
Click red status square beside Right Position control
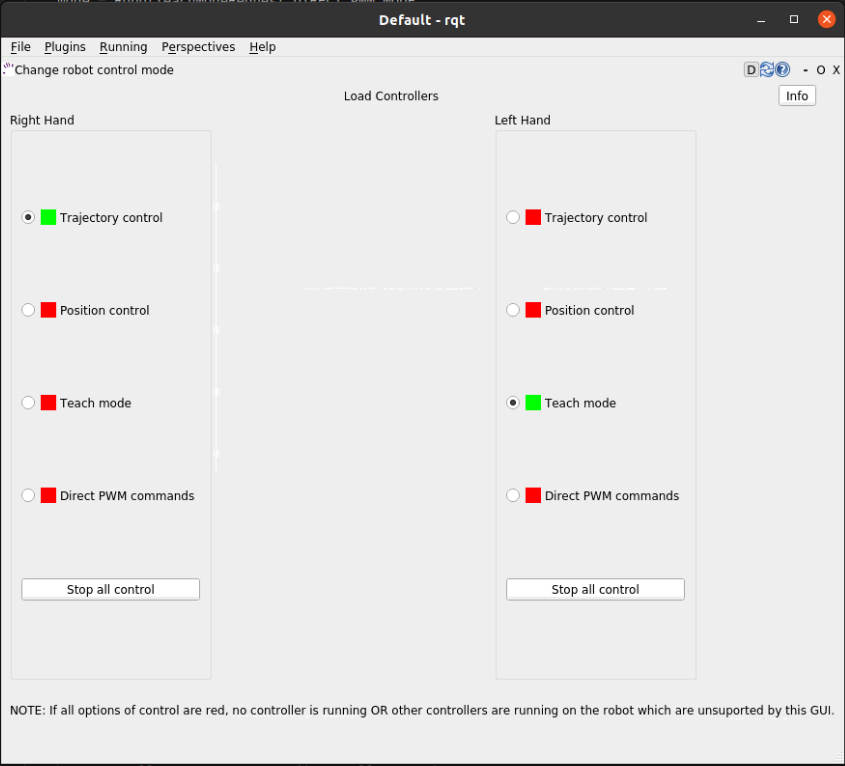pos(49,310)
